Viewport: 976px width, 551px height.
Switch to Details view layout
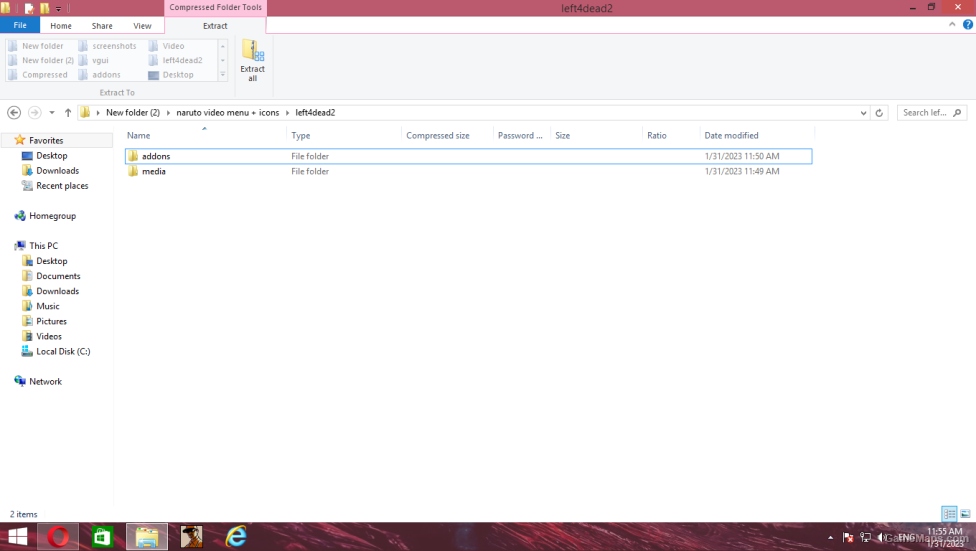[949, 514]
